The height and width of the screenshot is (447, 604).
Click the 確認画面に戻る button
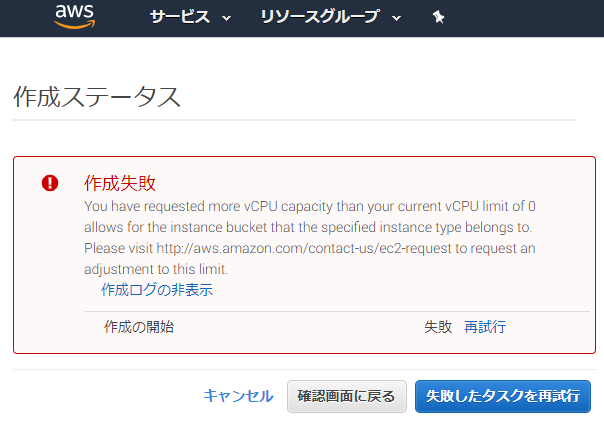pos(347,397)
